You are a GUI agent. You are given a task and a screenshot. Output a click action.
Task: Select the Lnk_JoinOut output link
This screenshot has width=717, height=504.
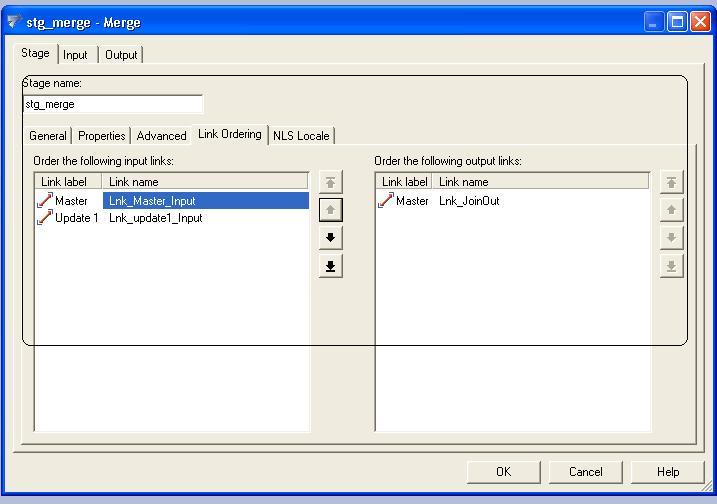(x=469, y=201)
